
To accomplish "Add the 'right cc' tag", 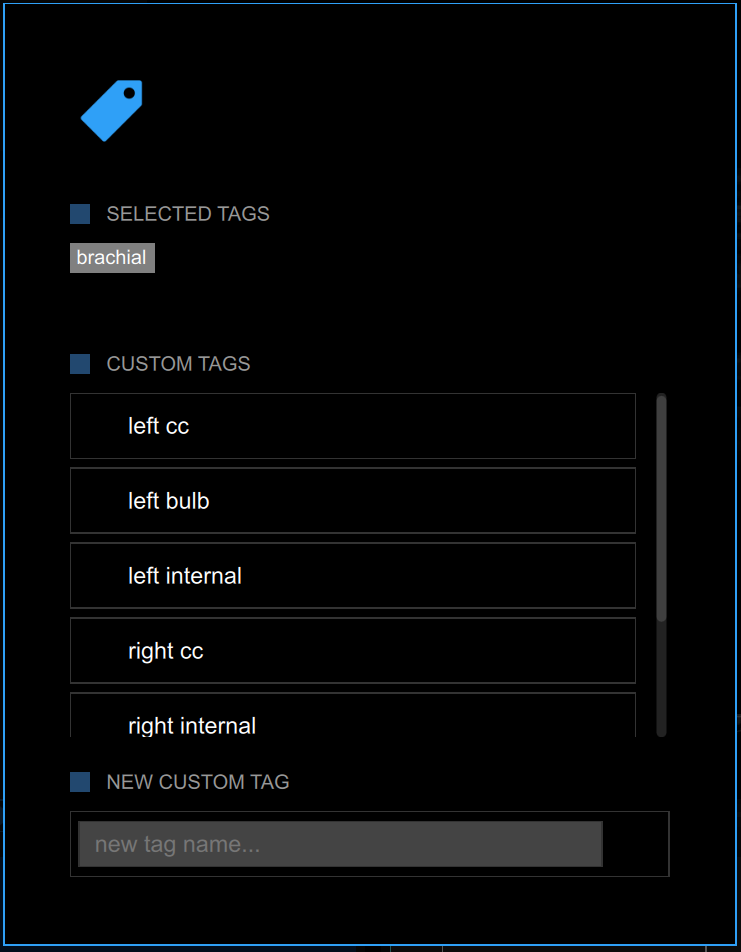I will (x=352, y=651).
